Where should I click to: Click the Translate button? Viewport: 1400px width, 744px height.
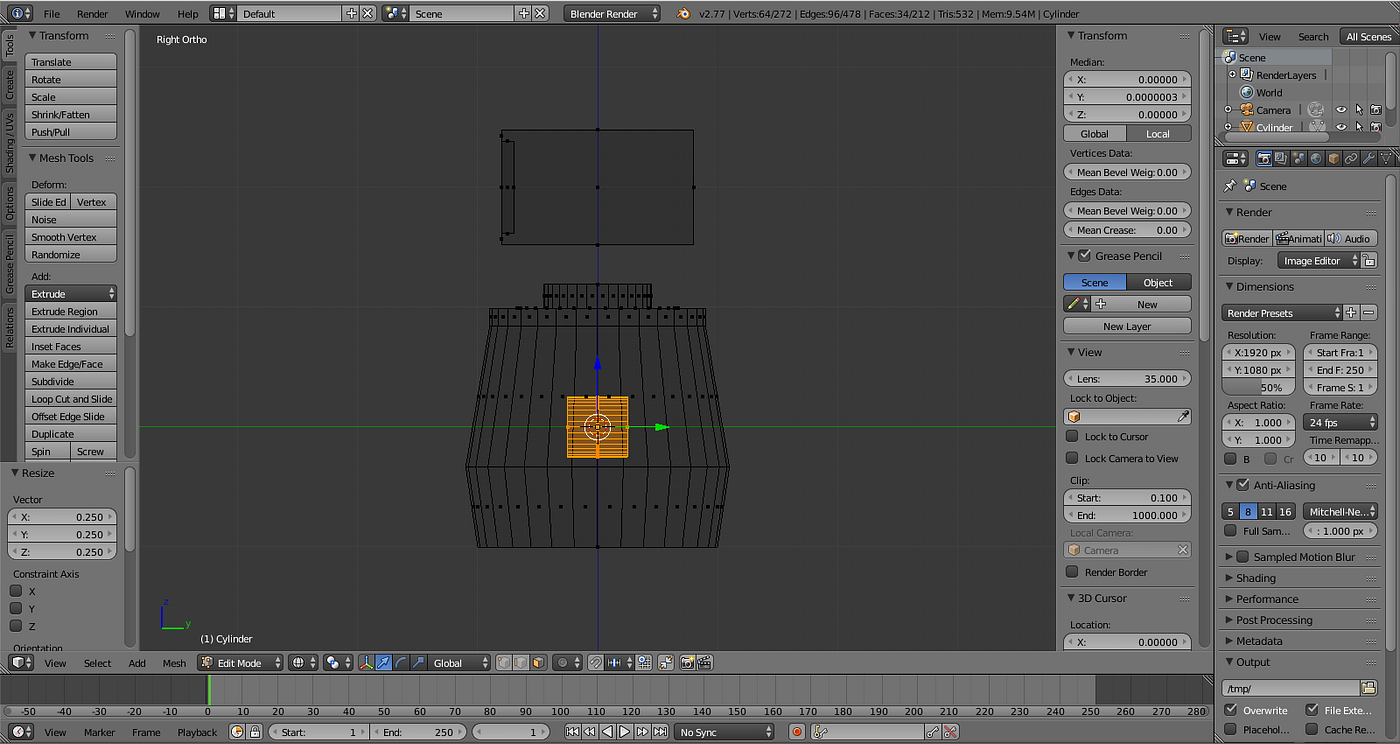[x=71, y=62]
